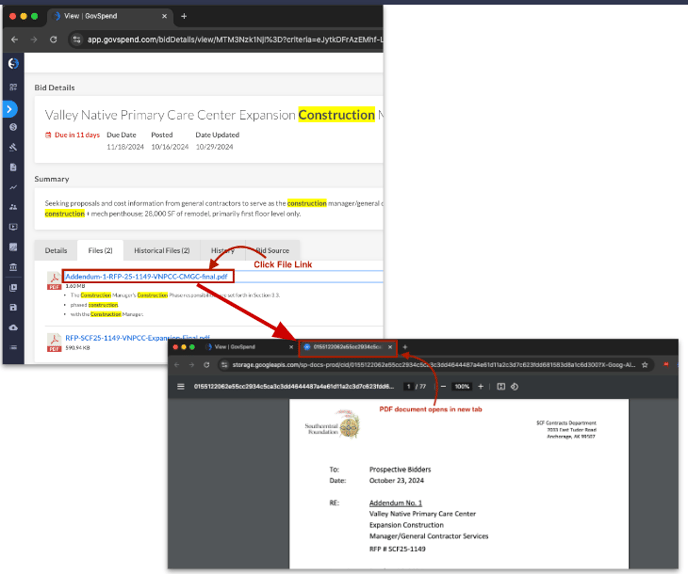This screenshot has width=688, height=574.
Task: Click the PDF icon beside RFP-SCF25-1149 file
Action: 54,342
